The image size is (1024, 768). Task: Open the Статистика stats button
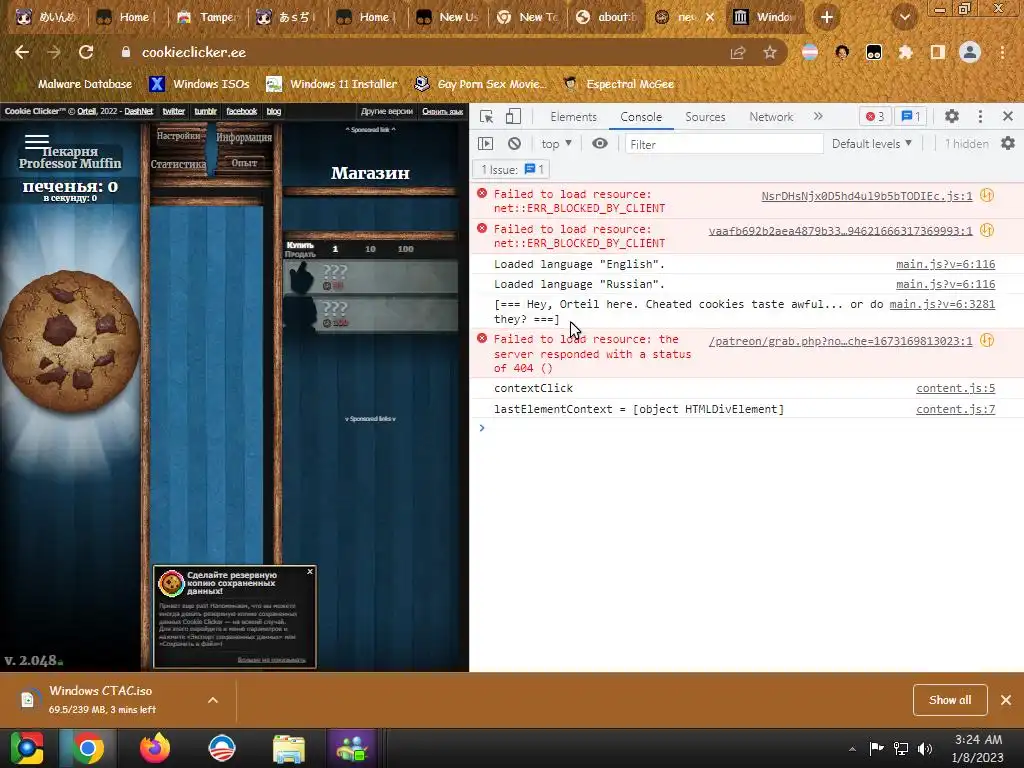178,164
